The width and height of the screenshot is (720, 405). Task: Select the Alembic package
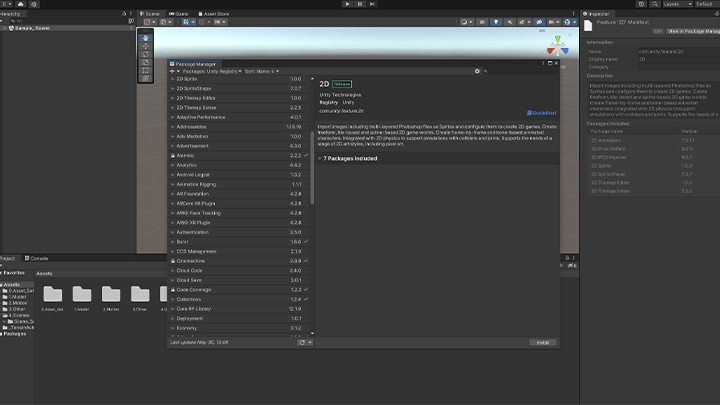(239, 156)
